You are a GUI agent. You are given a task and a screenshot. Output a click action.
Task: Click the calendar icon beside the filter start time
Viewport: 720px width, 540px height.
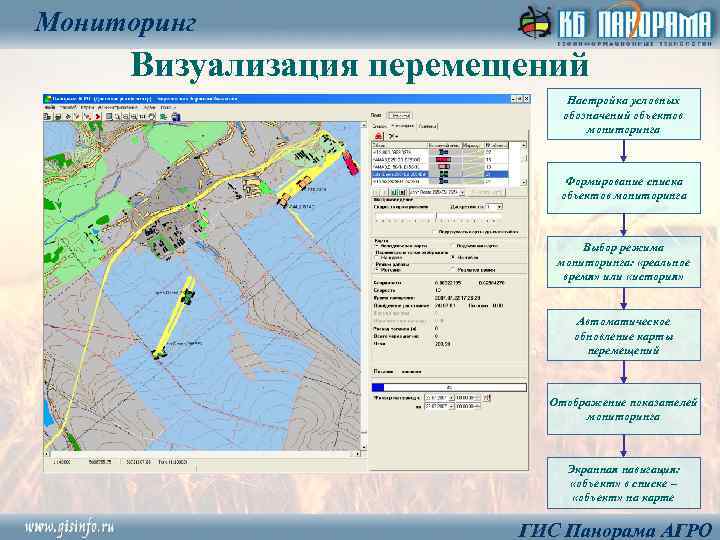[487, 398]
